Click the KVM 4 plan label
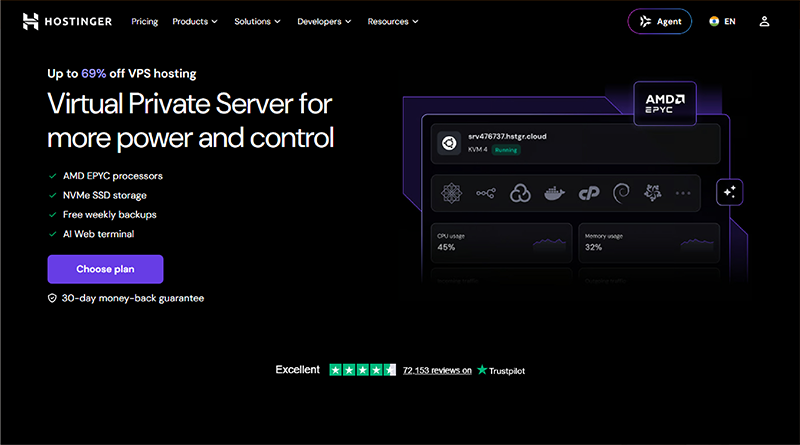800x445 pixels. coord(478,150)
